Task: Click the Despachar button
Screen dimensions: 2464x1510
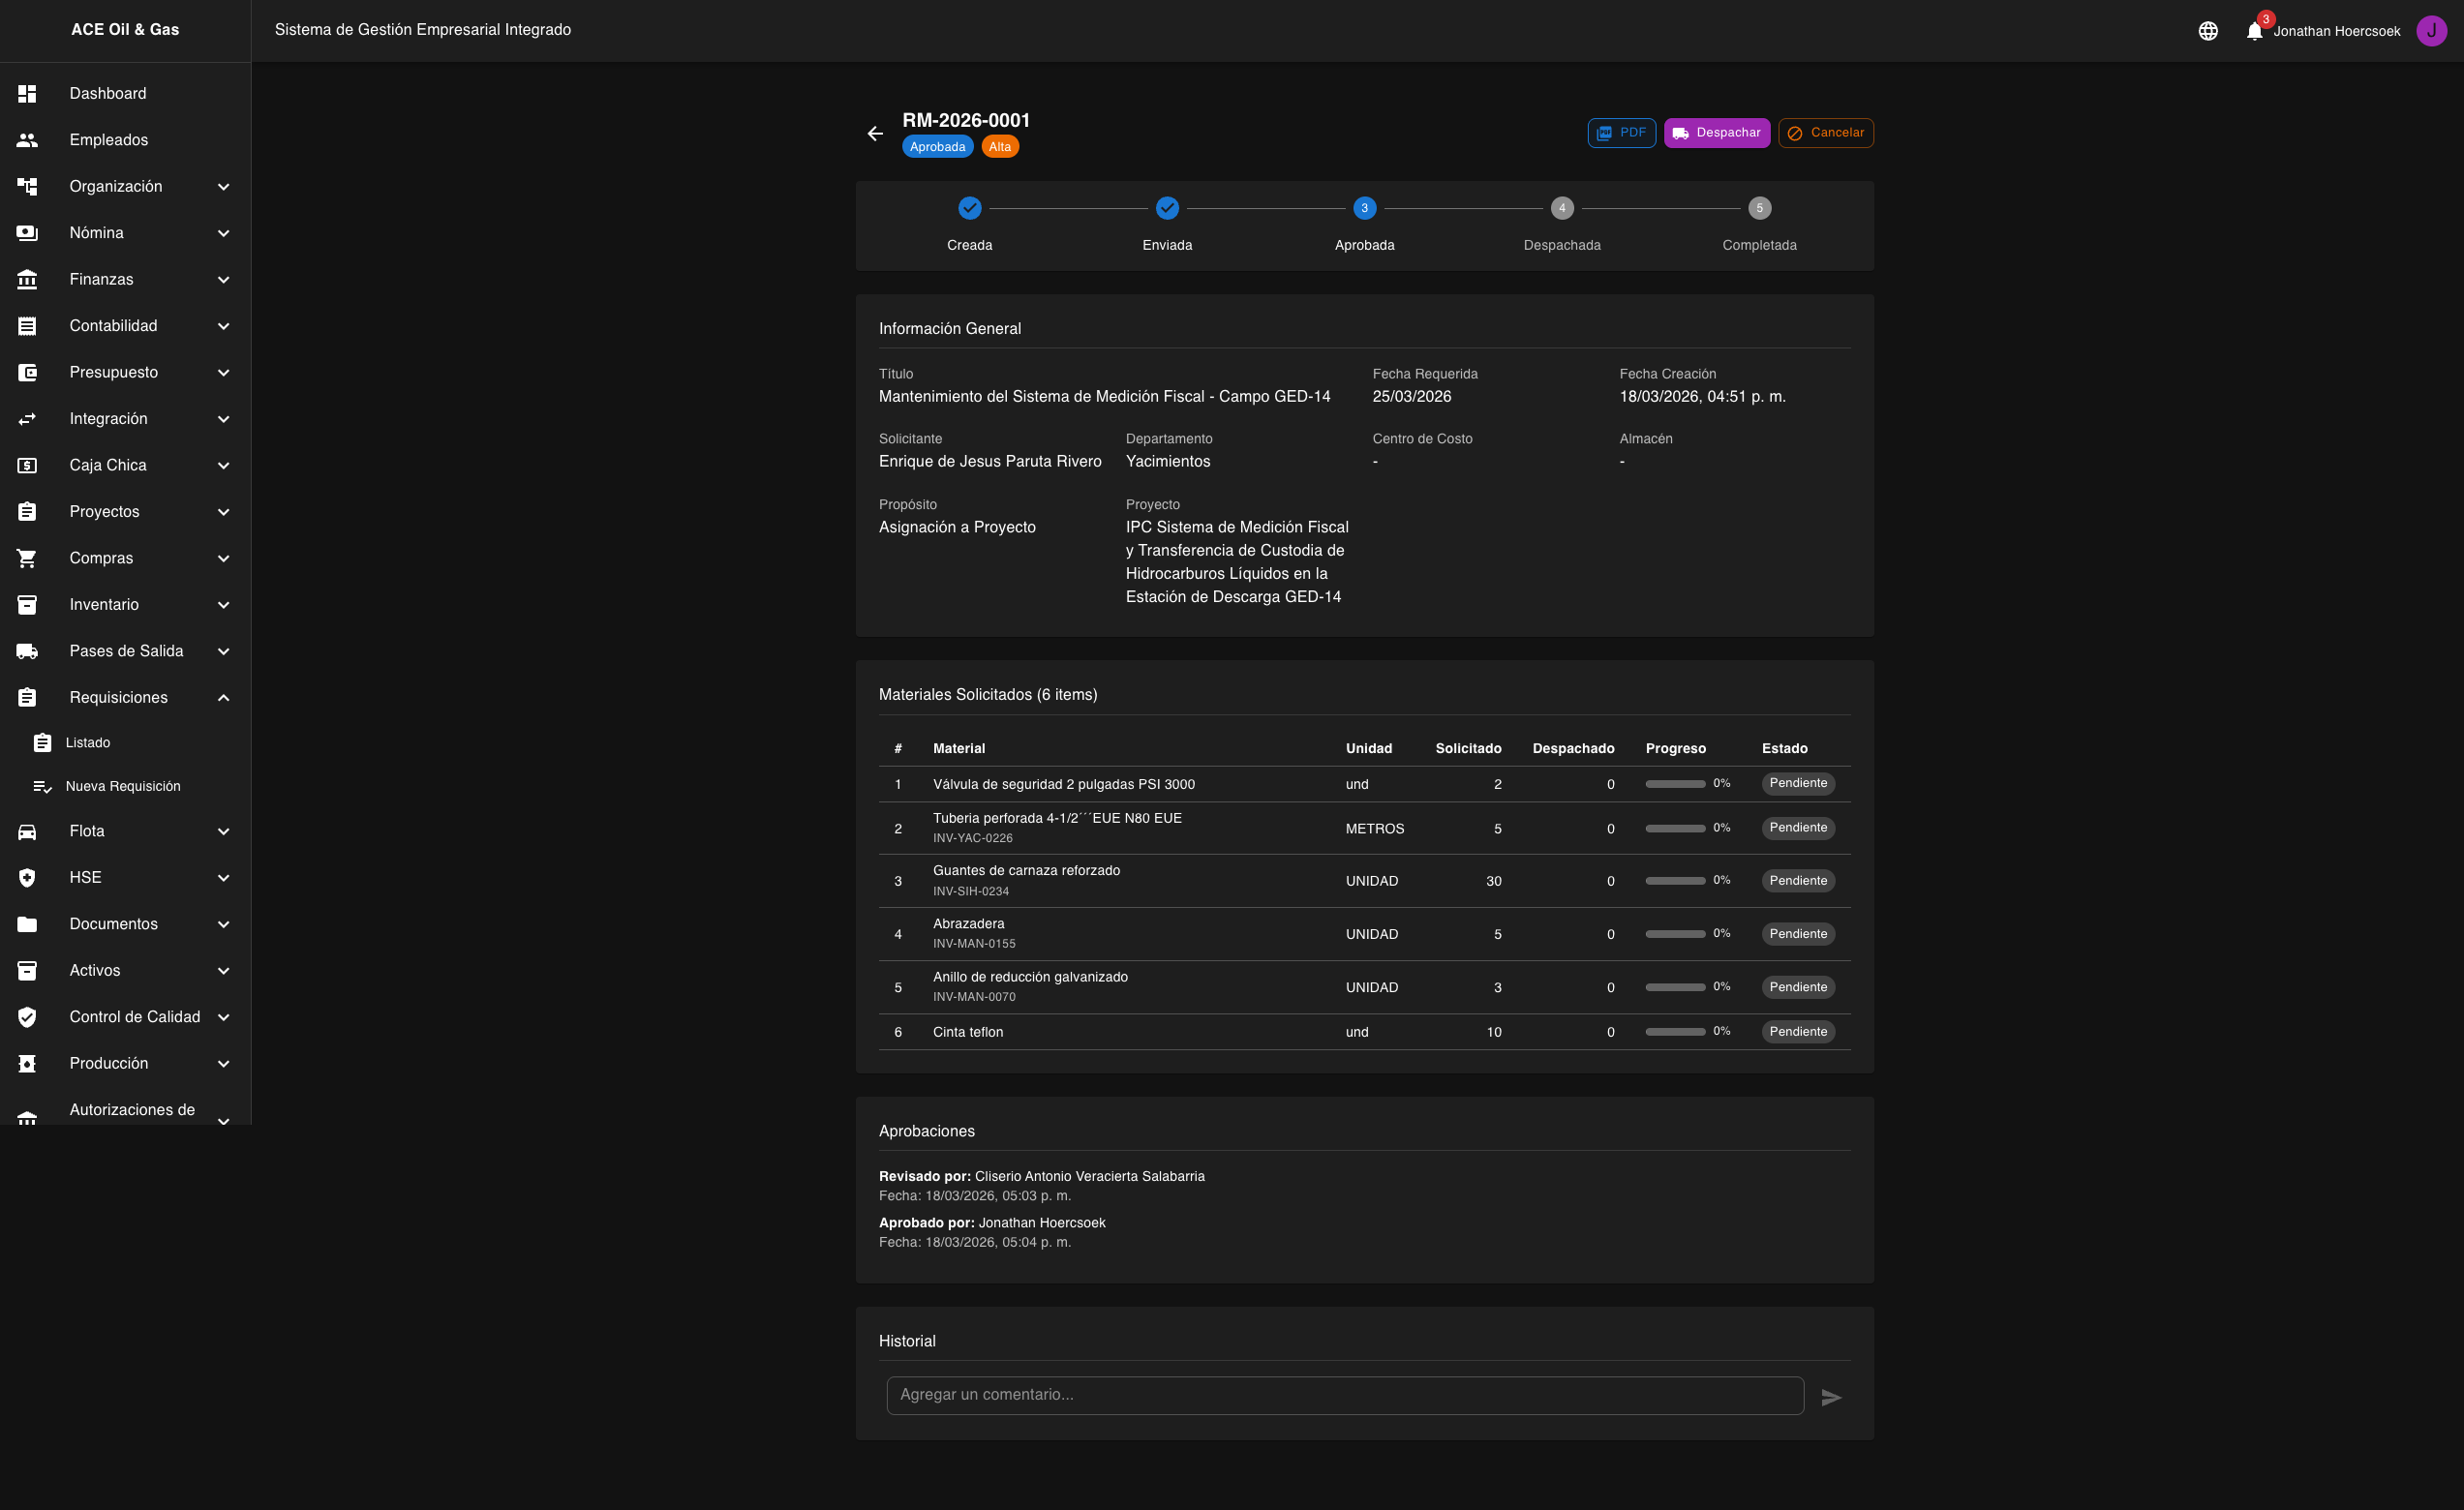Action: click(1716, 133)
